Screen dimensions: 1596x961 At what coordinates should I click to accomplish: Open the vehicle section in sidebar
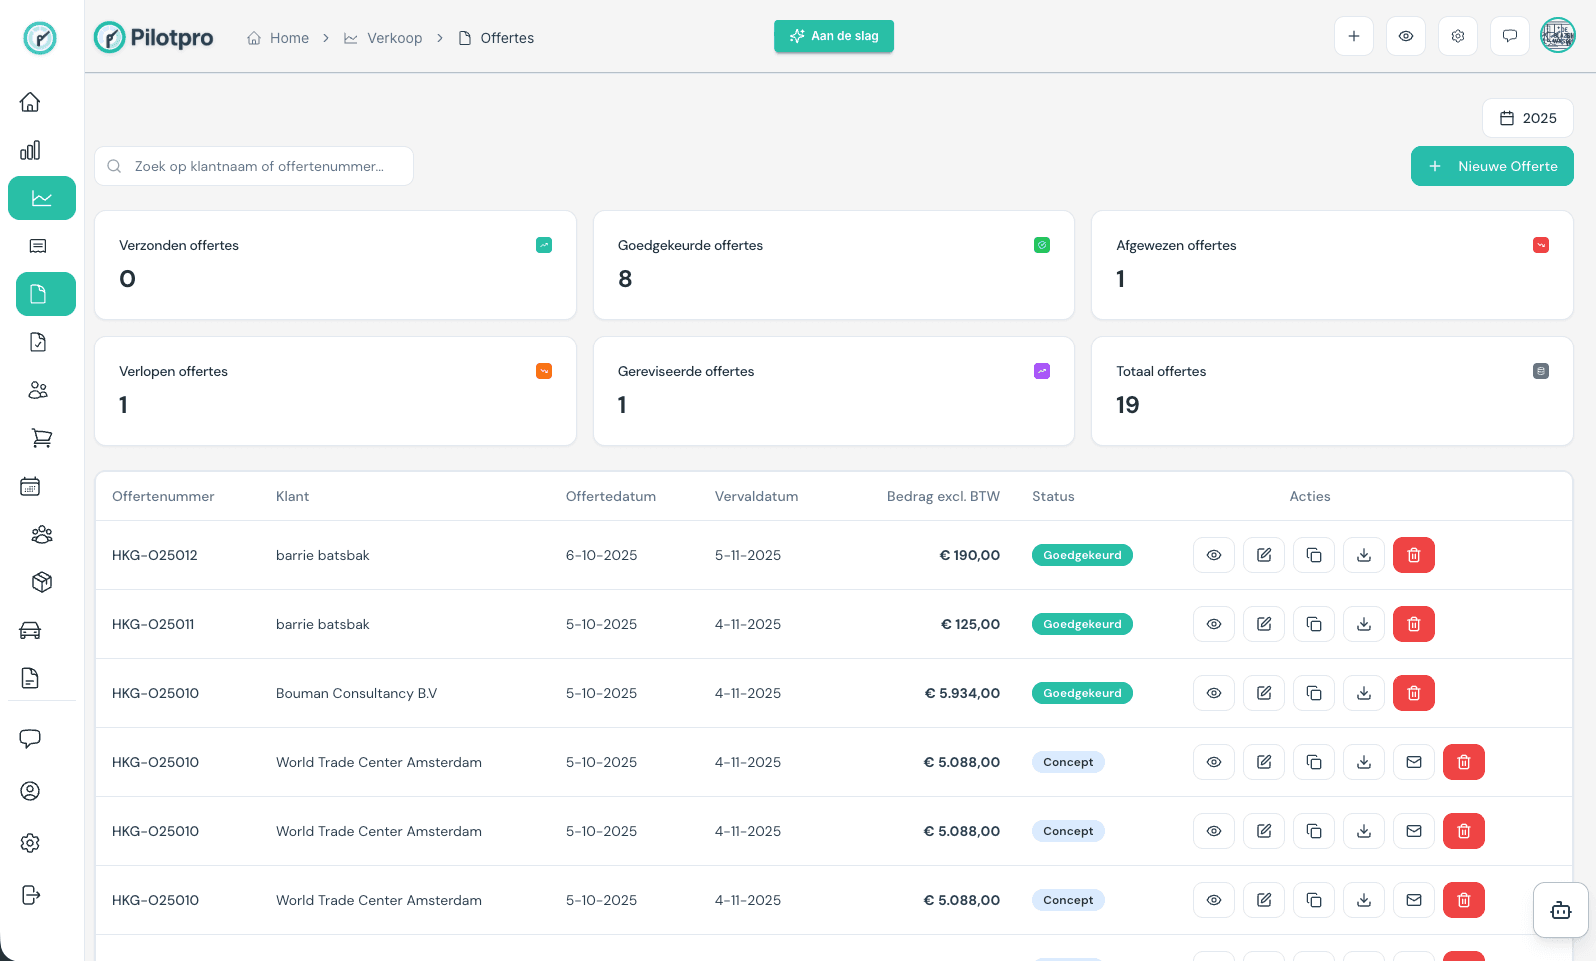[30, 630]
